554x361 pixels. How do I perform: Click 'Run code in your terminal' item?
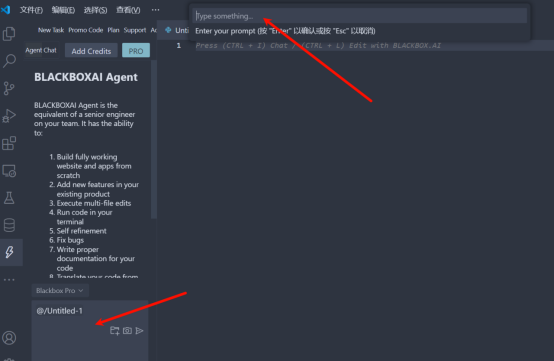tap(84, 217)
